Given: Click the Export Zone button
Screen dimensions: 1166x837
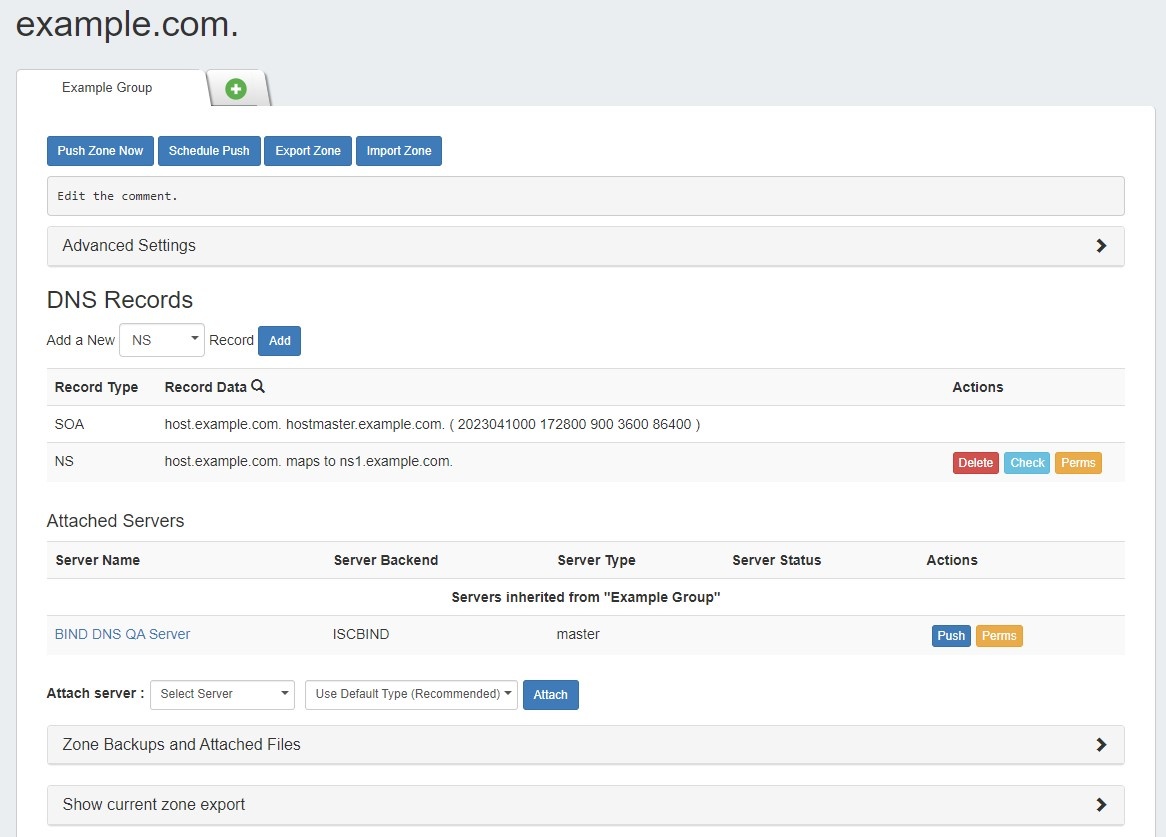Looking at the screenshot, I should (308, 151).
